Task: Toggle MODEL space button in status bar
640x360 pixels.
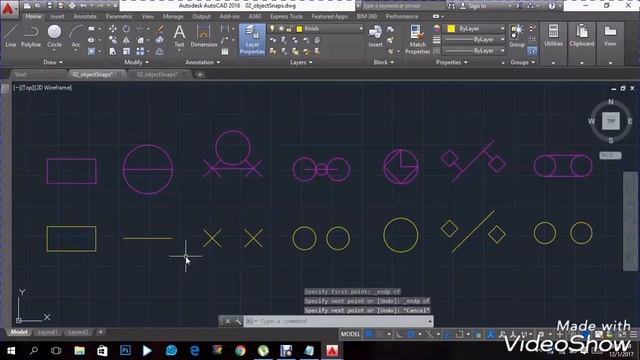Action: (350, 334)
